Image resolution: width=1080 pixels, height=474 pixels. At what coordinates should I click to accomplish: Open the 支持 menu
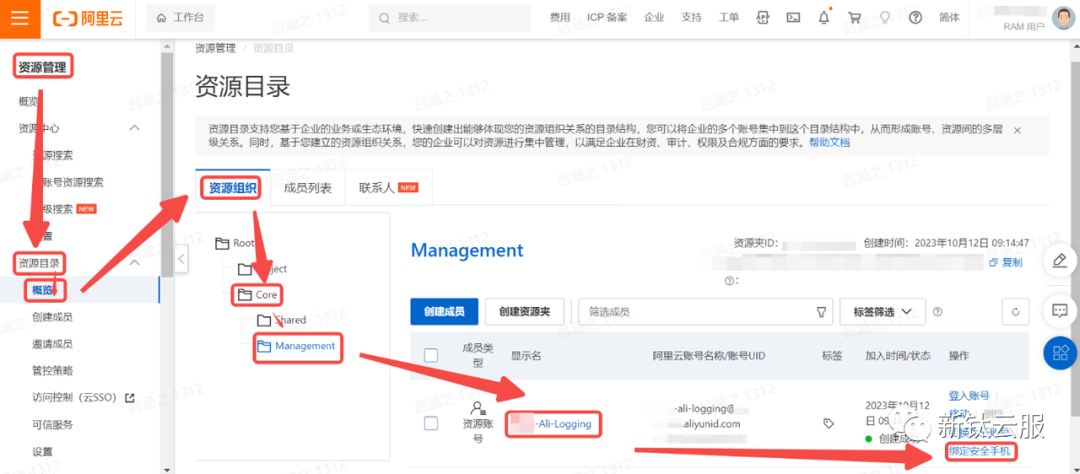[x=691, y=18]
